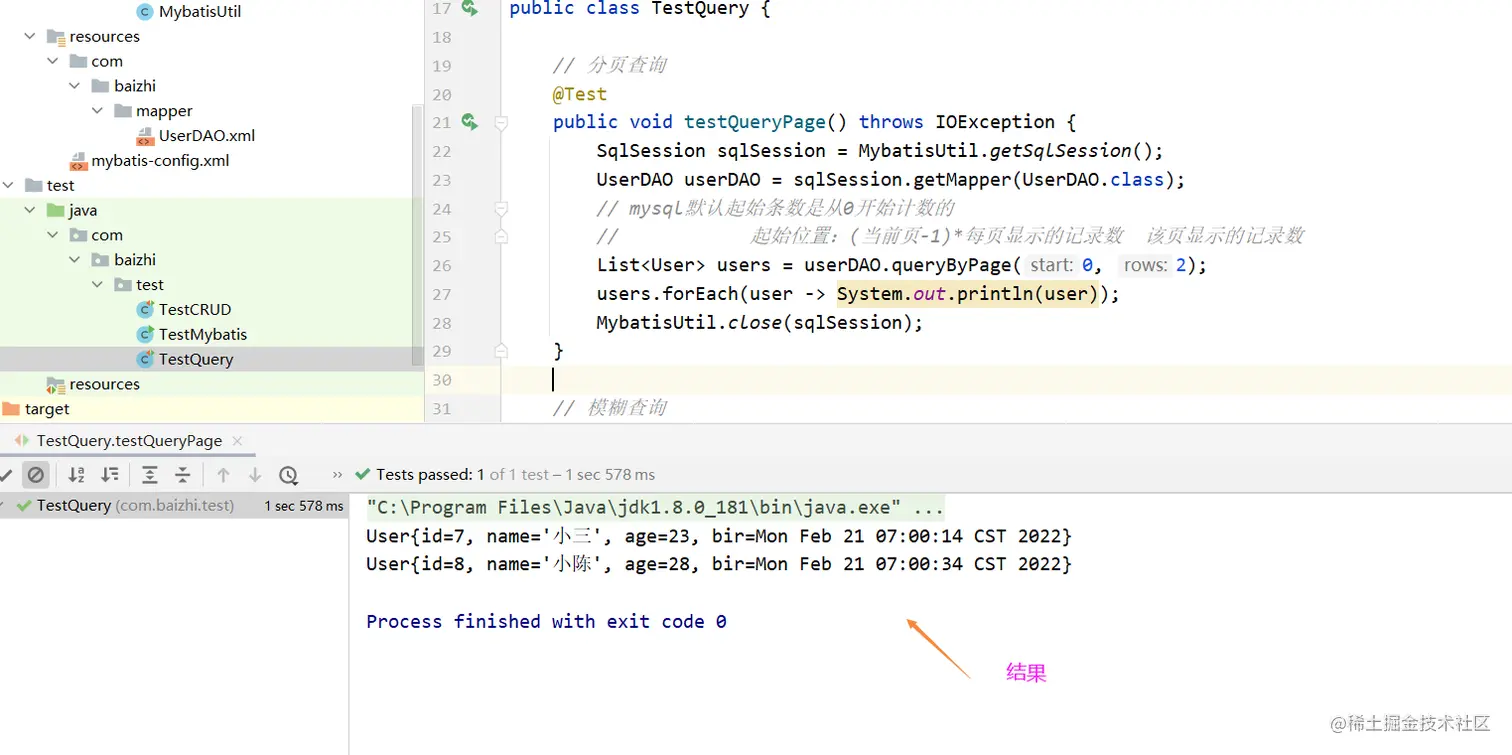Collapse the com package under test java
This screenshot has height=755, width=1512.
click(x=53, y=235)
